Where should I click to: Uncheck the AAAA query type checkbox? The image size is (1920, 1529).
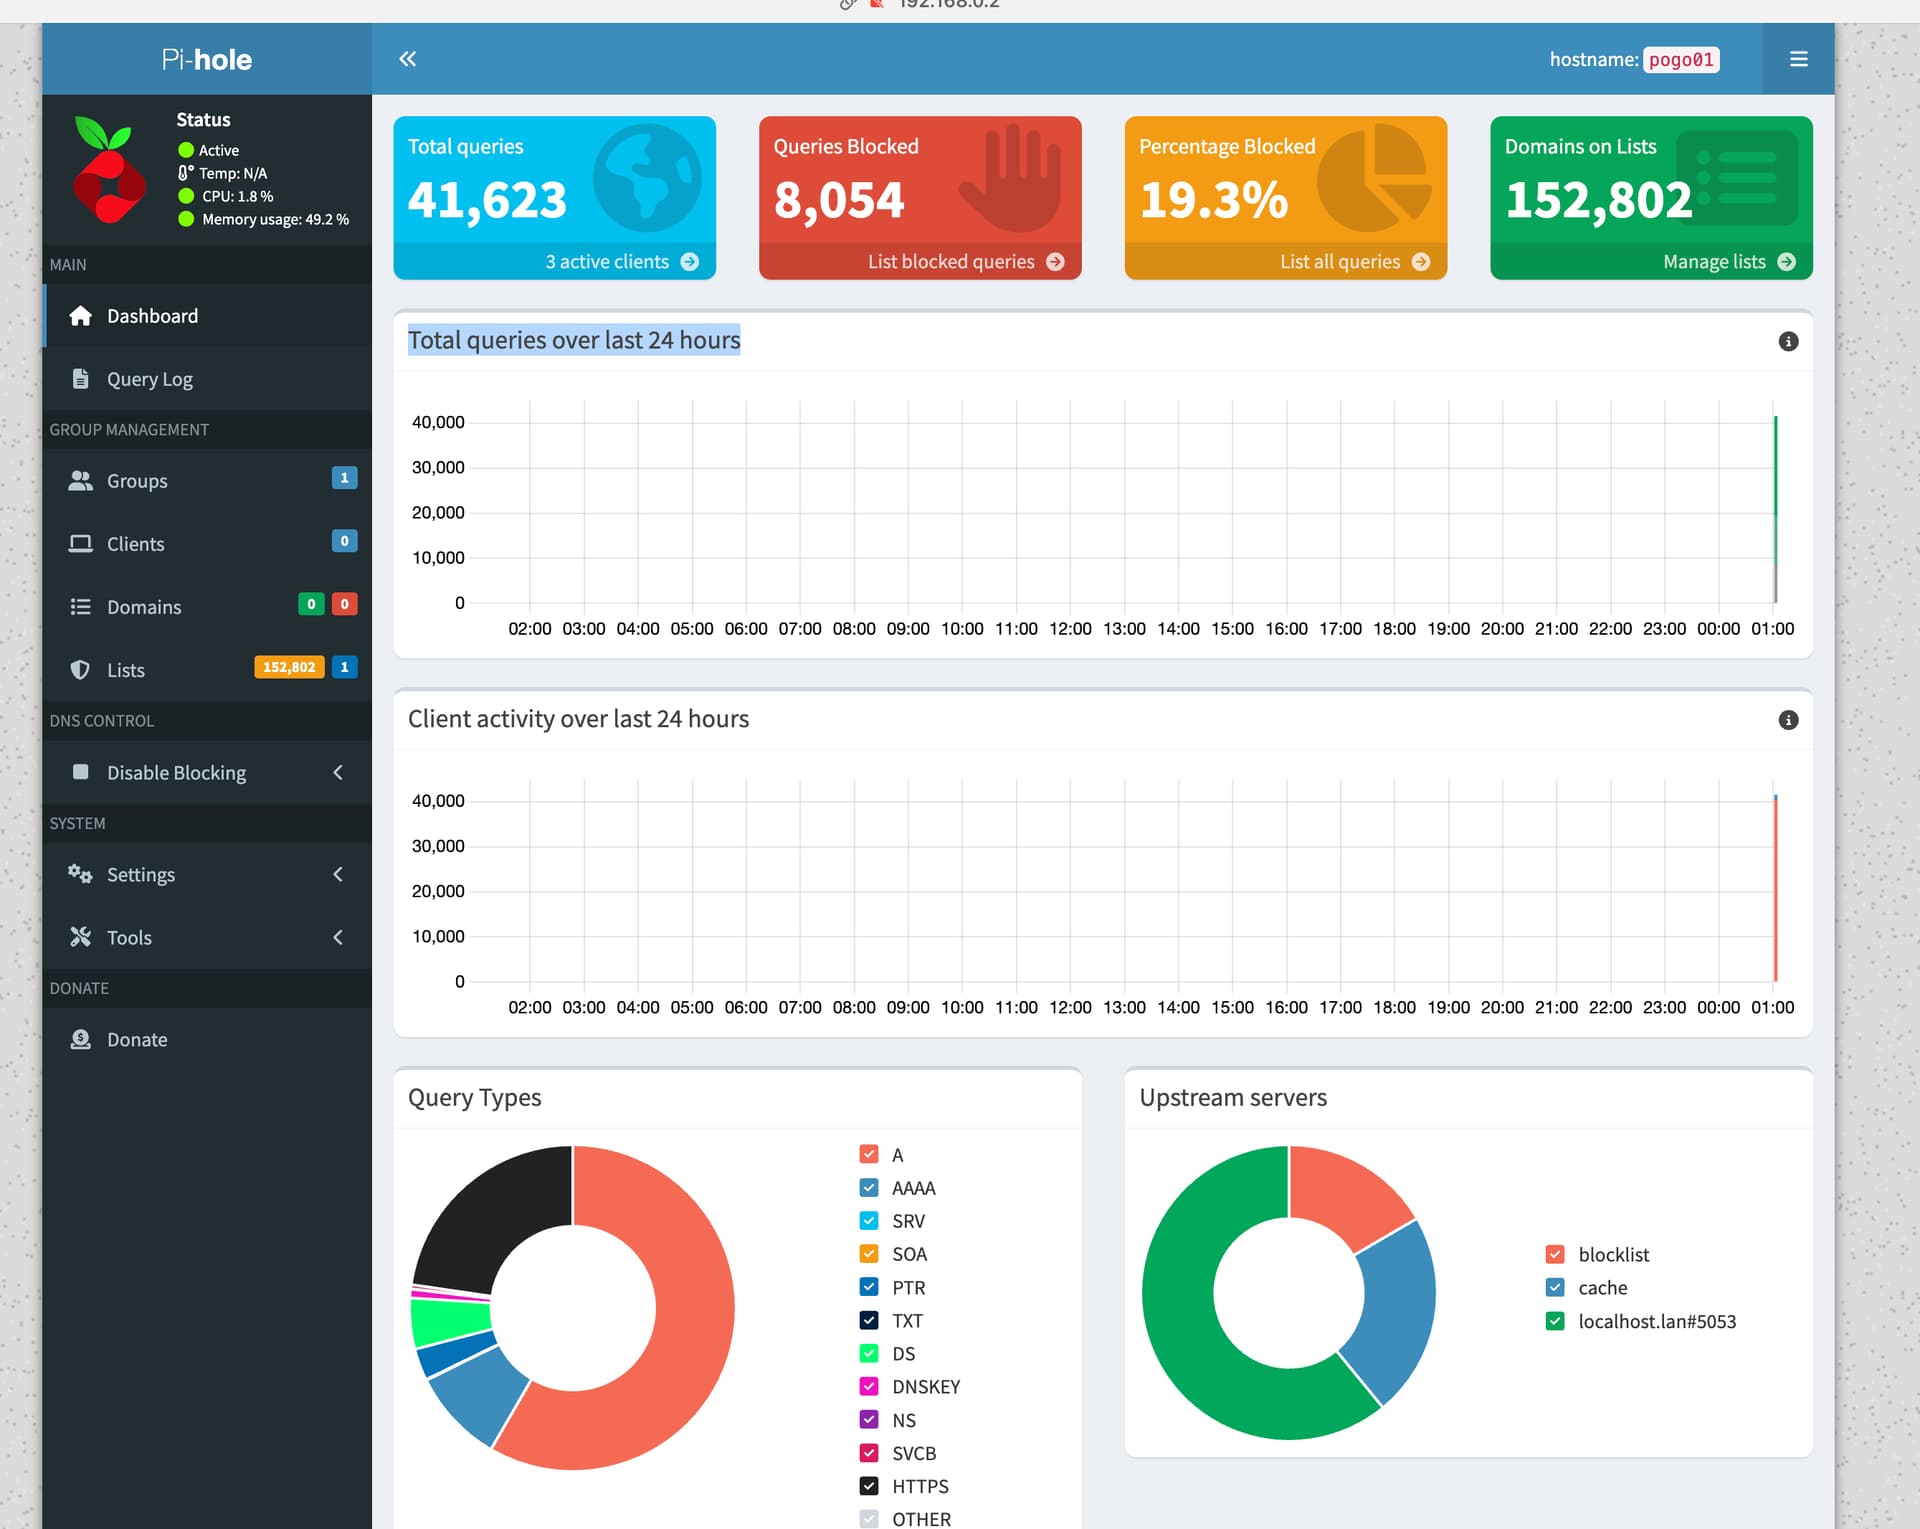pyautogui.click(x=869, y=1188)
